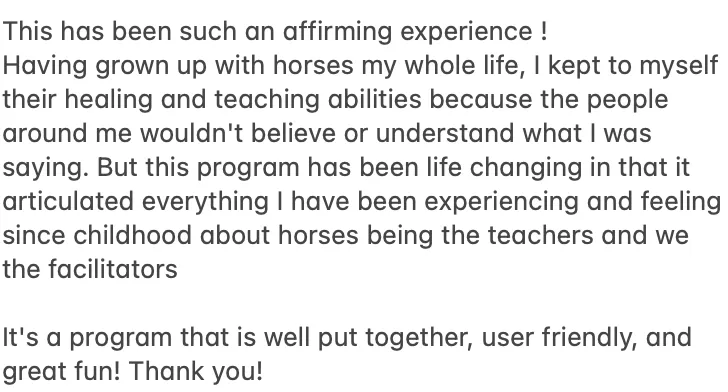Click the word "experiencing"
Screen dimensions: 728x392
coord(500,203)
